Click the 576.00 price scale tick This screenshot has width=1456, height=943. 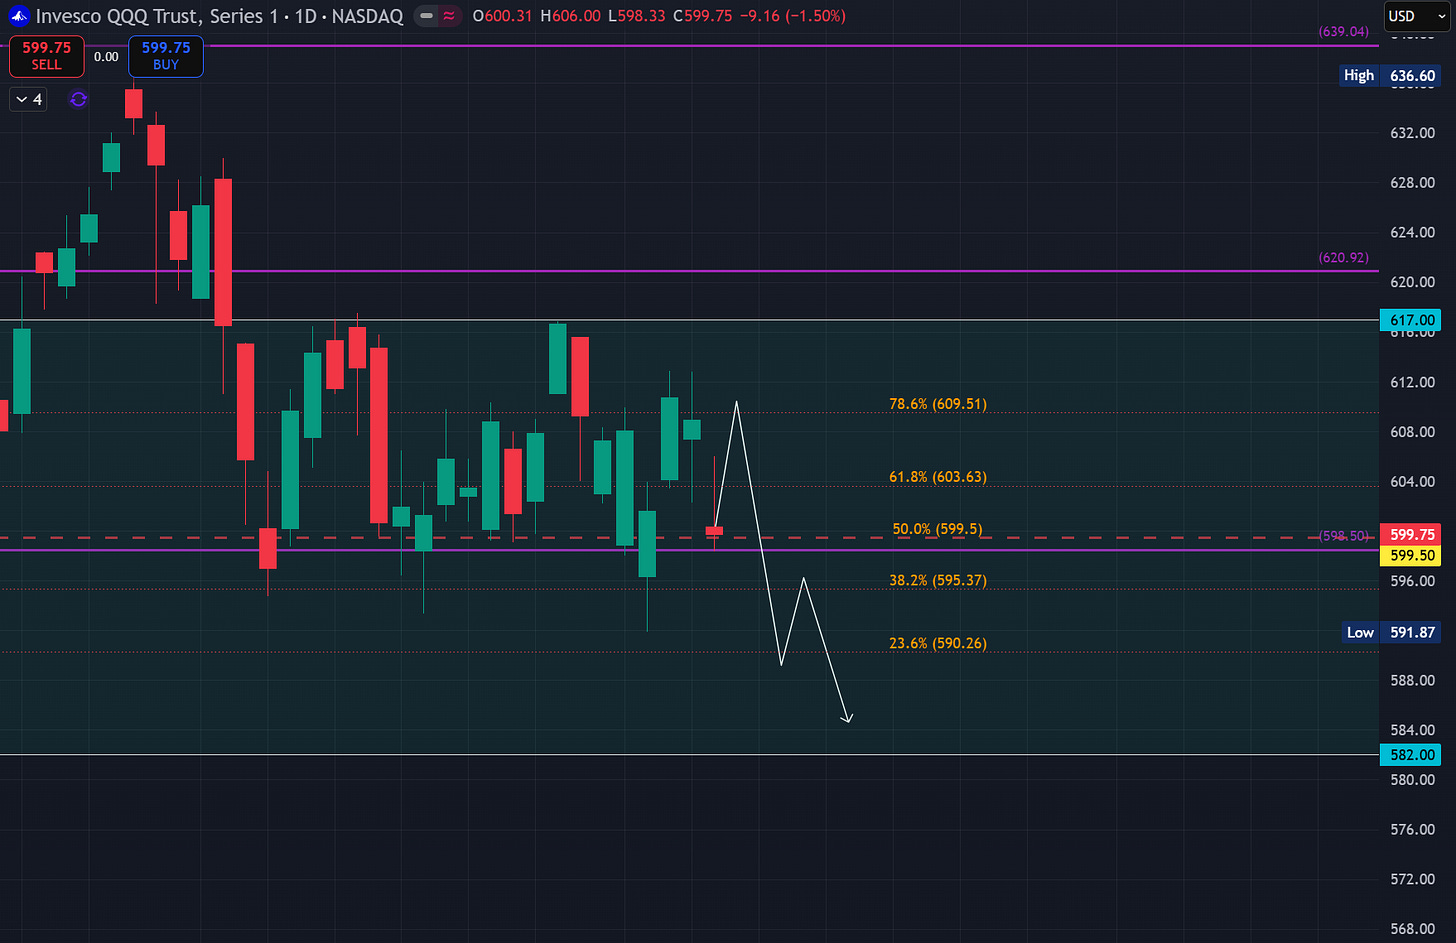click(x=1412, y=829)
